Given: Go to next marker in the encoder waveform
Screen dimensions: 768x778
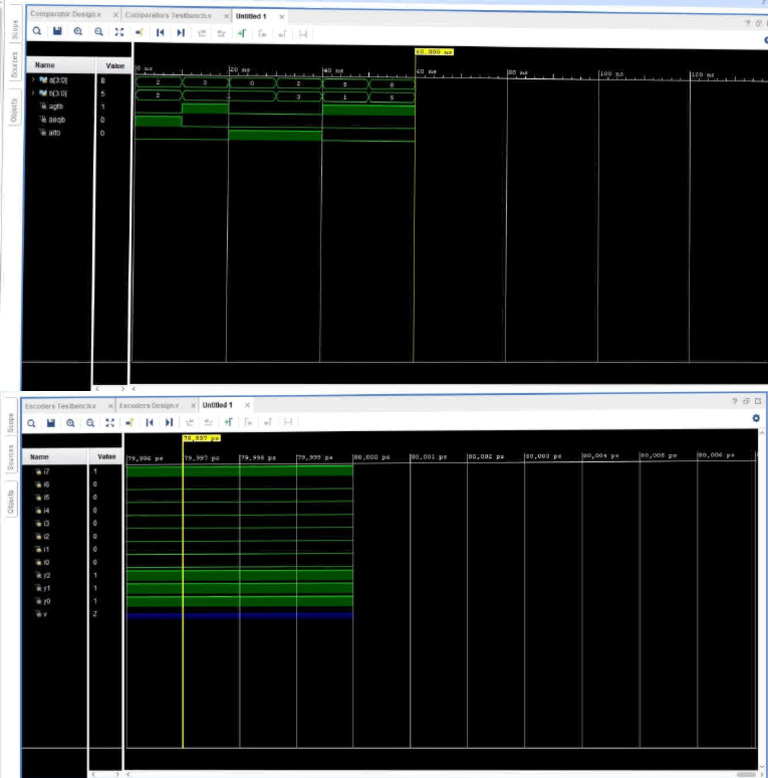Looking at the screenshot, I should [268, 422].
